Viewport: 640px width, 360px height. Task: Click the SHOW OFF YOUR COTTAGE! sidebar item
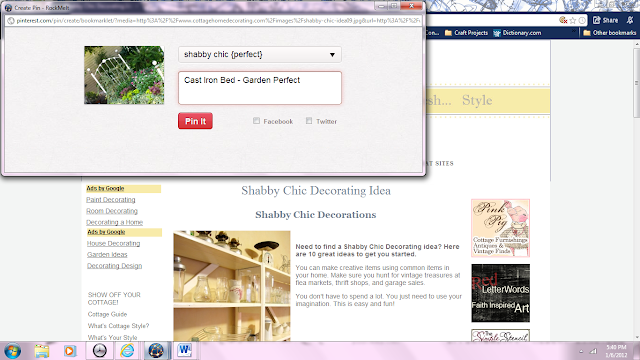tap(114, 298)
